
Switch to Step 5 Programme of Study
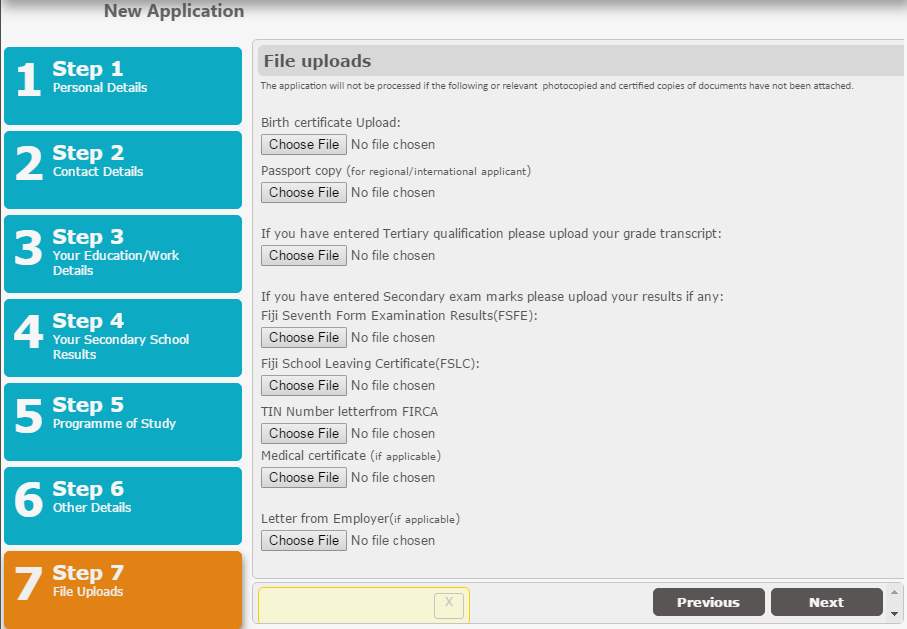click(x=123, y=421)
